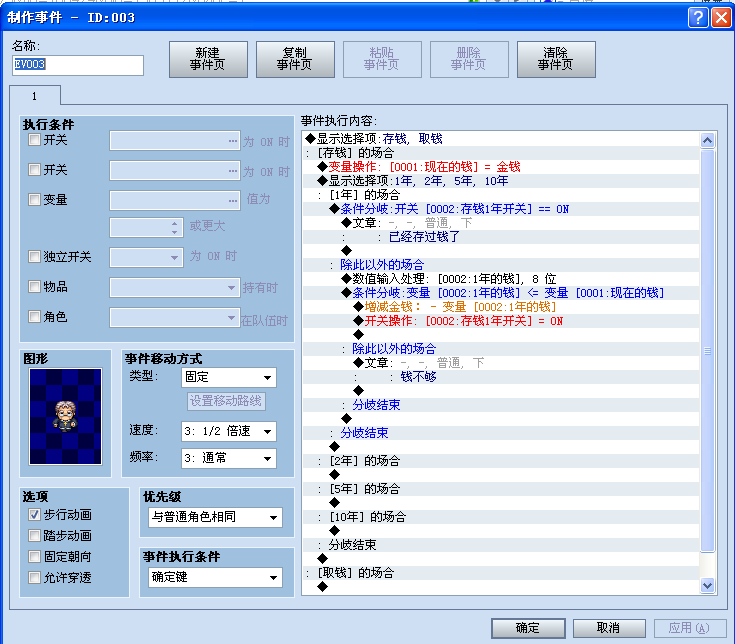Click the 新建事件页 button
The image size is (735, 644).
pos(208,59)
